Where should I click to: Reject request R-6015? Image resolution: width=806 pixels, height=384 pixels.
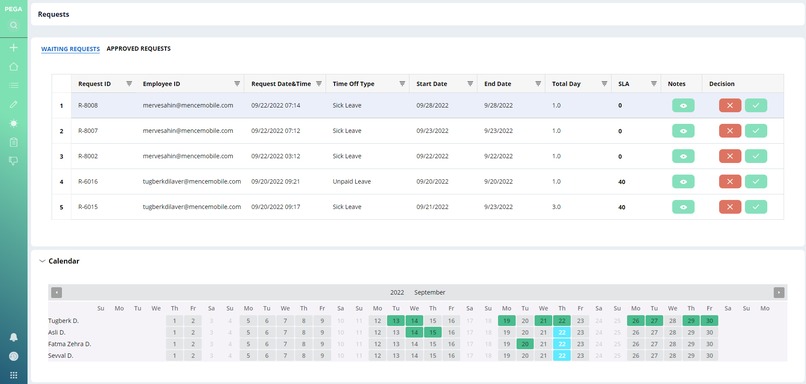click(x=730, y=207)
